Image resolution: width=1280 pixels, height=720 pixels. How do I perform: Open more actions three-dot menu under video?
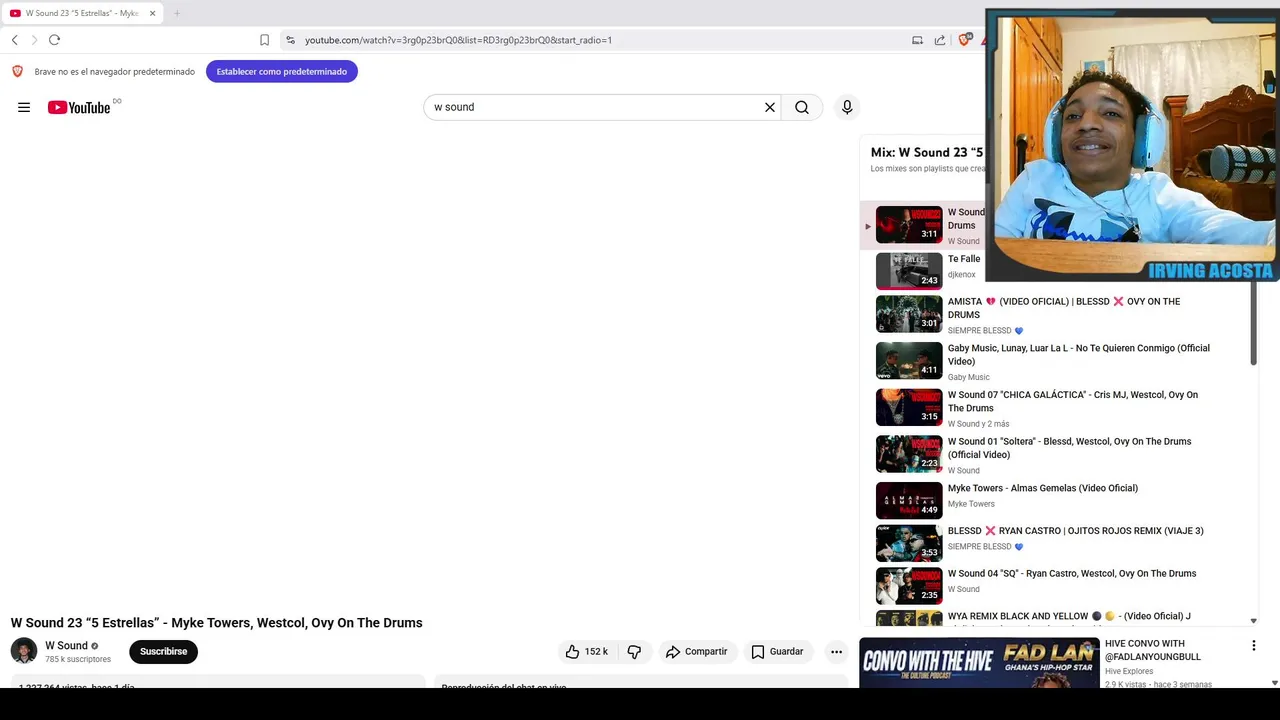click(836, 651)
